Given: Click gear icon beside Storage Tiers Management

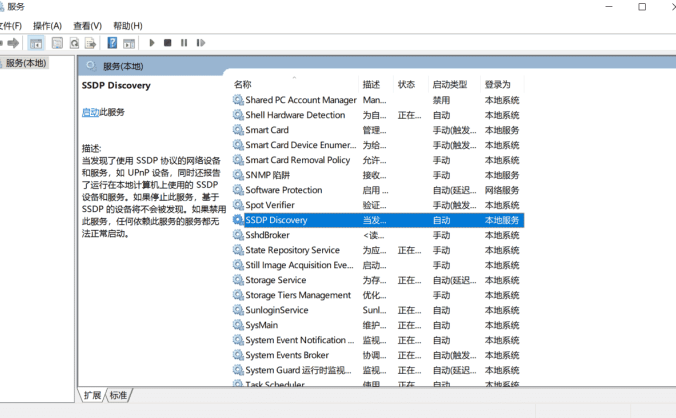Looking at the screenshot, I should pyautogui.click(x=238, y=295).
